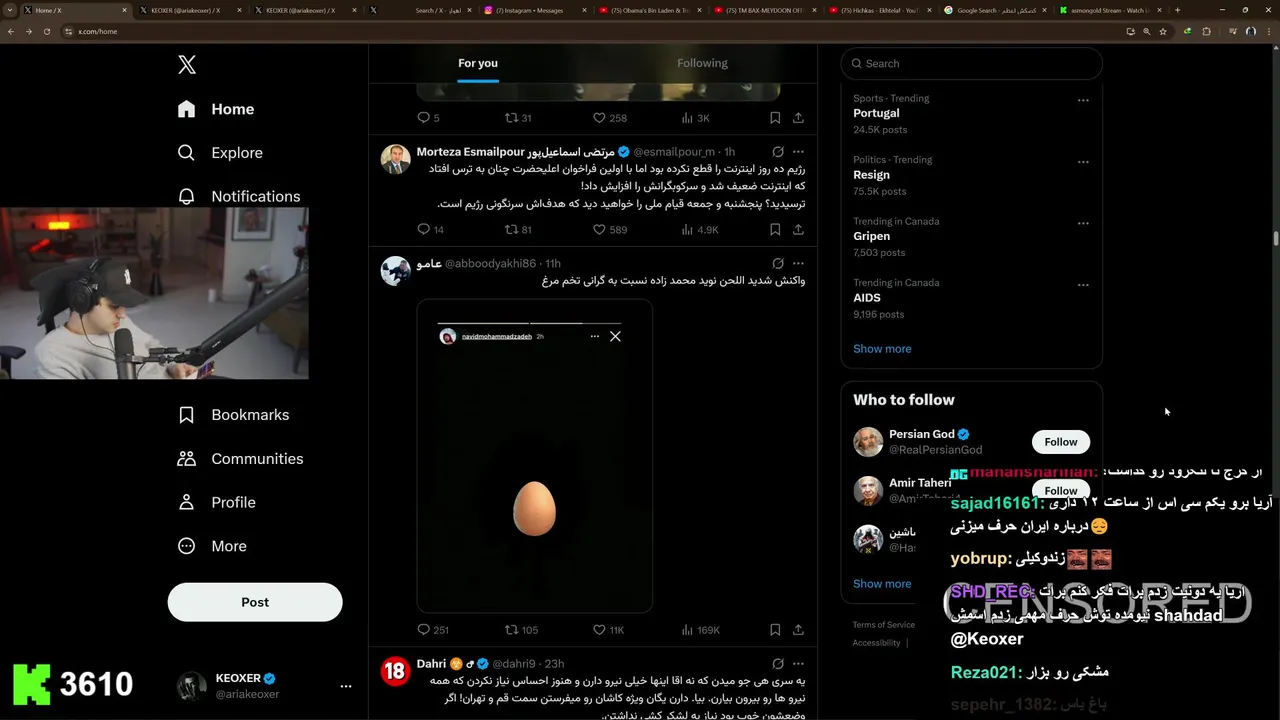Open a new browser tab
1280x720 pixels.
[x=1177, y=10]
